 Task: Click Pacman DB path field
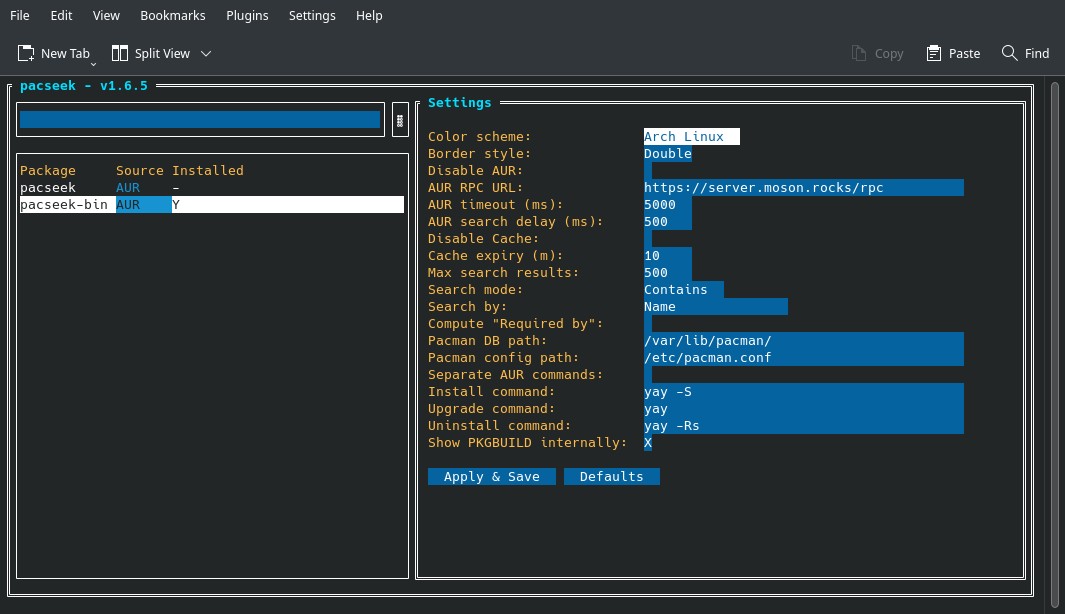804,340
